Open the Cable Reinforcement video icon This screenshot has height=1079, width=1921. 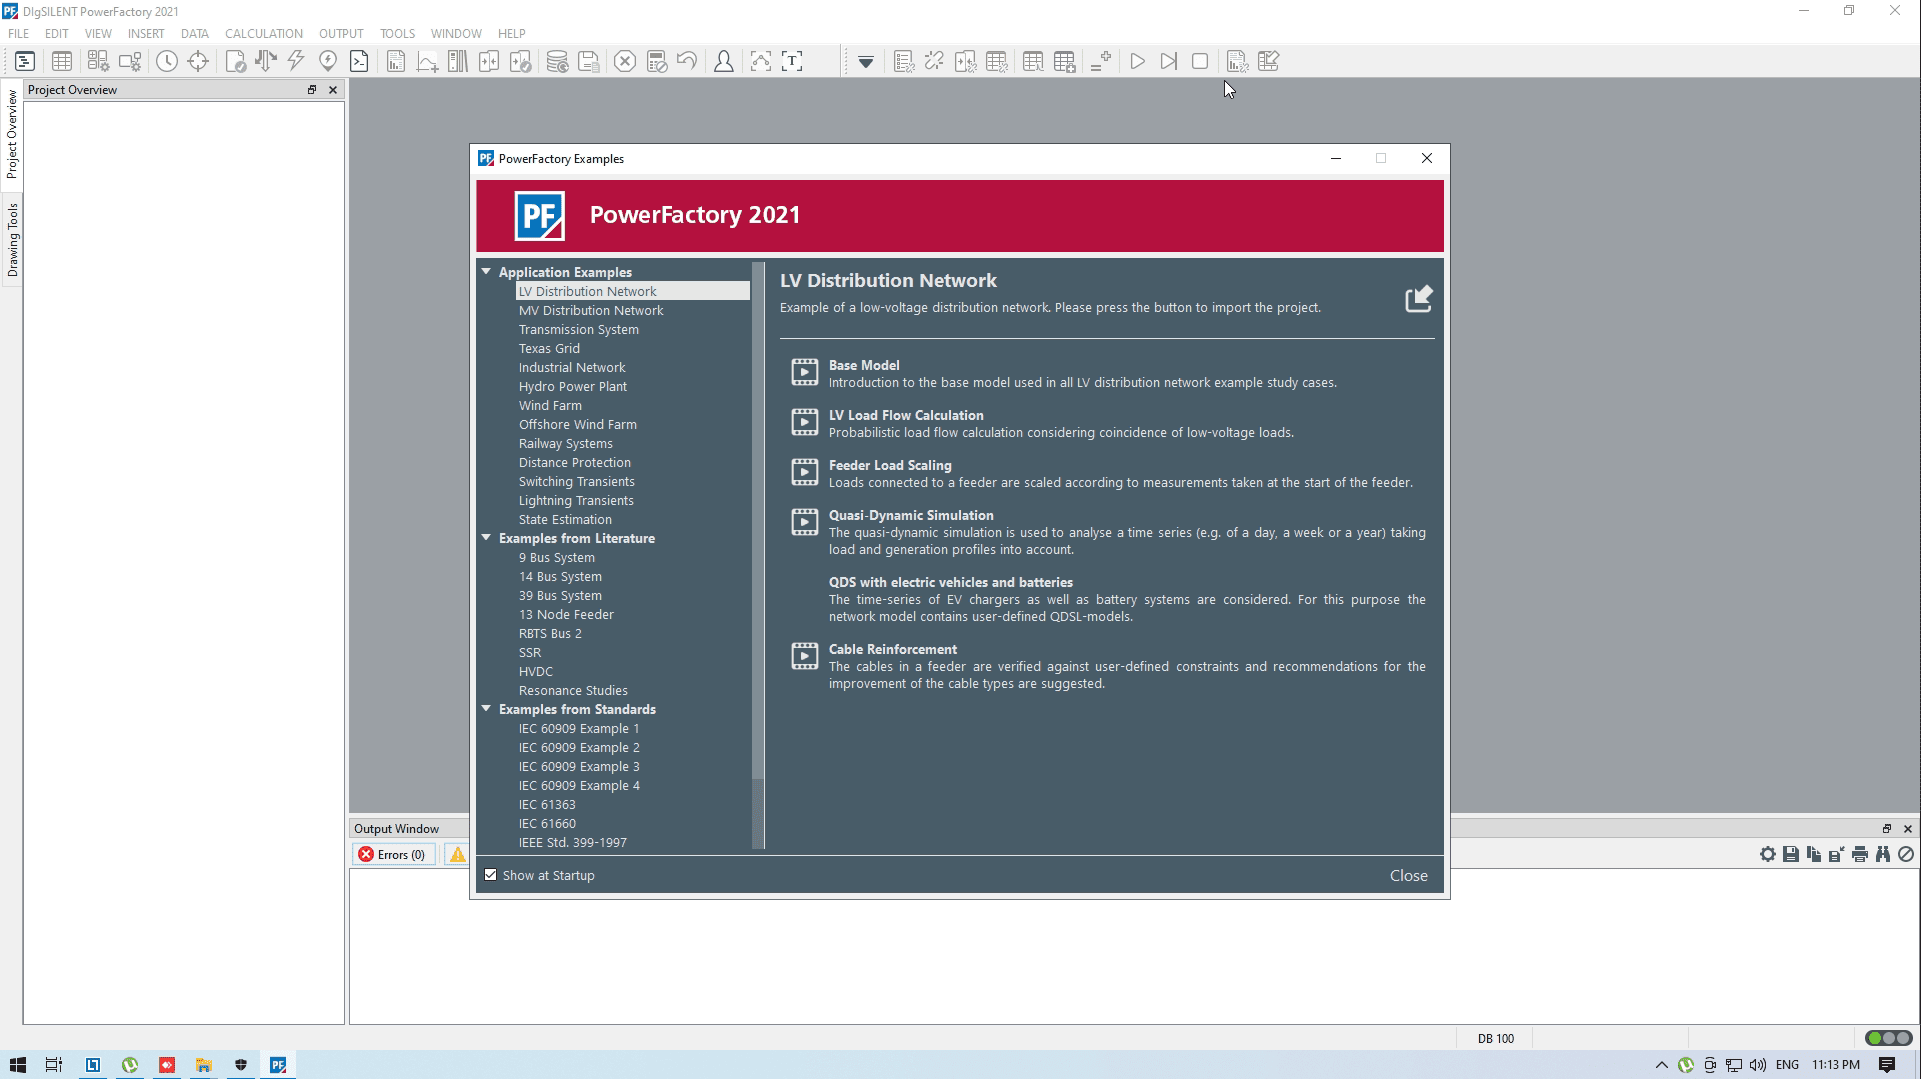(x=804, y=656)
